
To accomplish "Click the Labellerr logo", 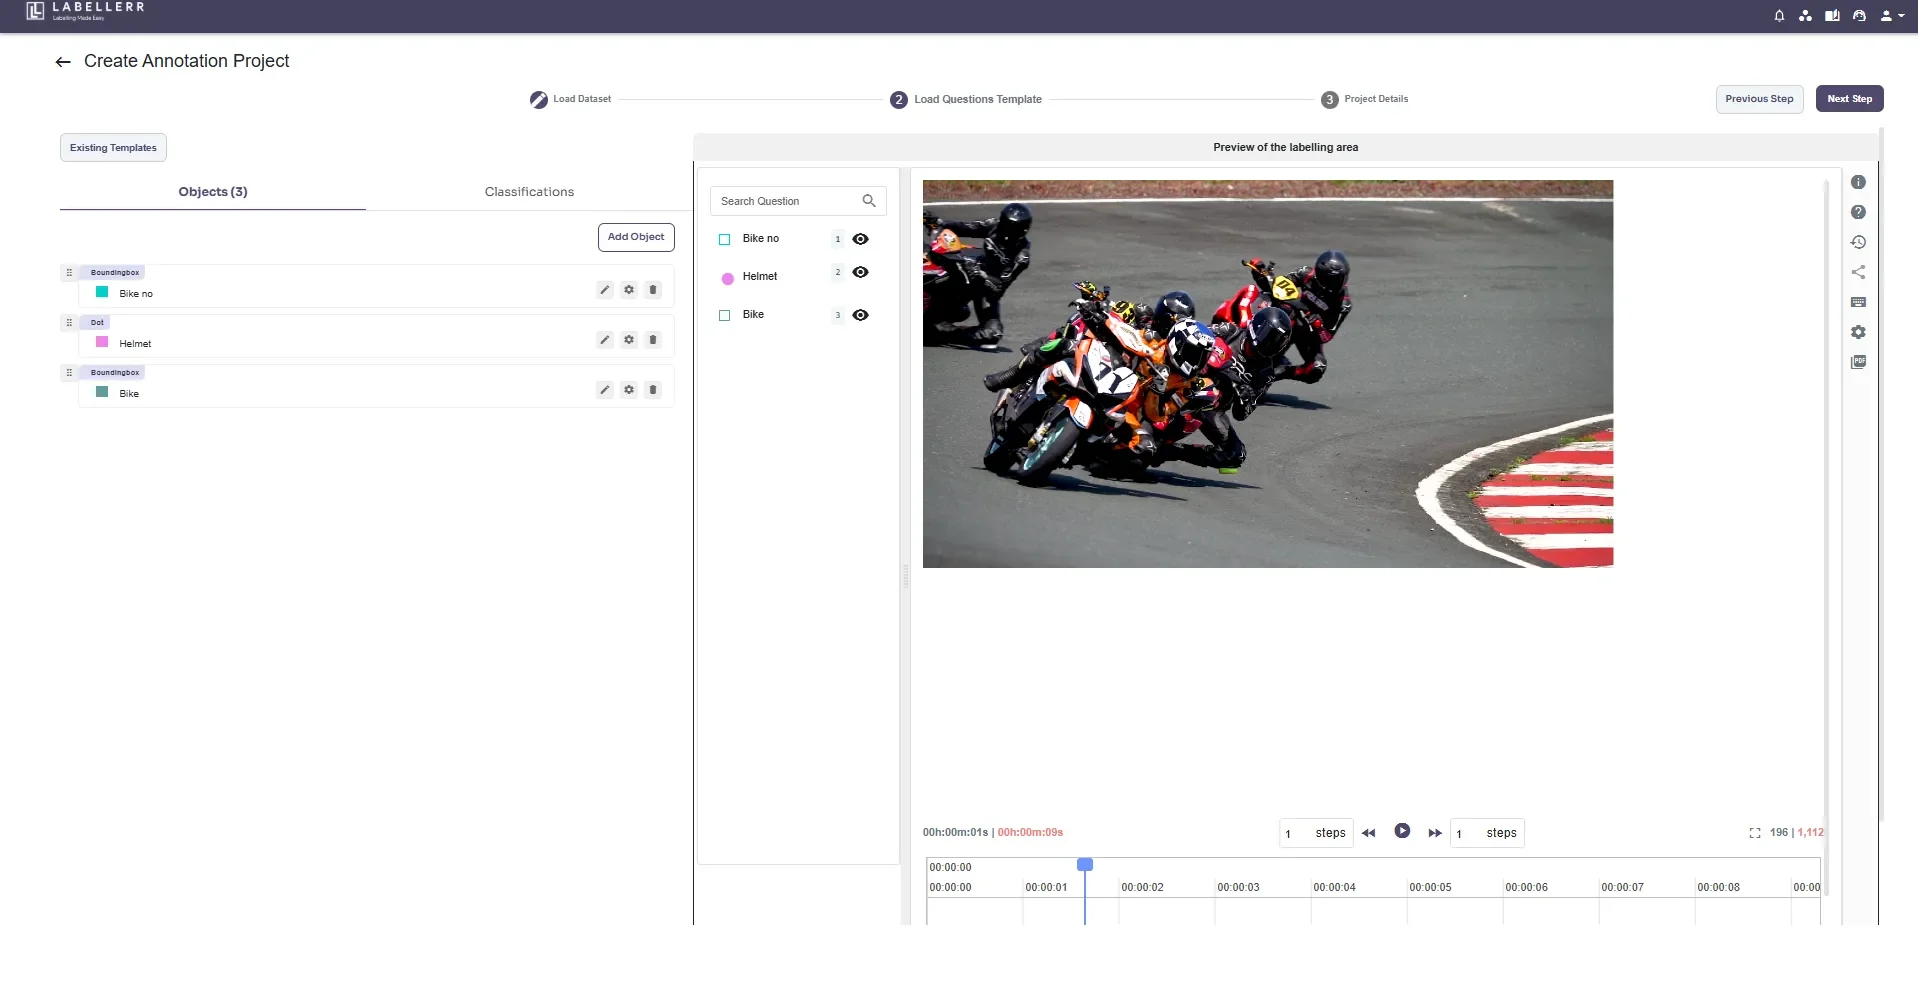I will point(85,11).
